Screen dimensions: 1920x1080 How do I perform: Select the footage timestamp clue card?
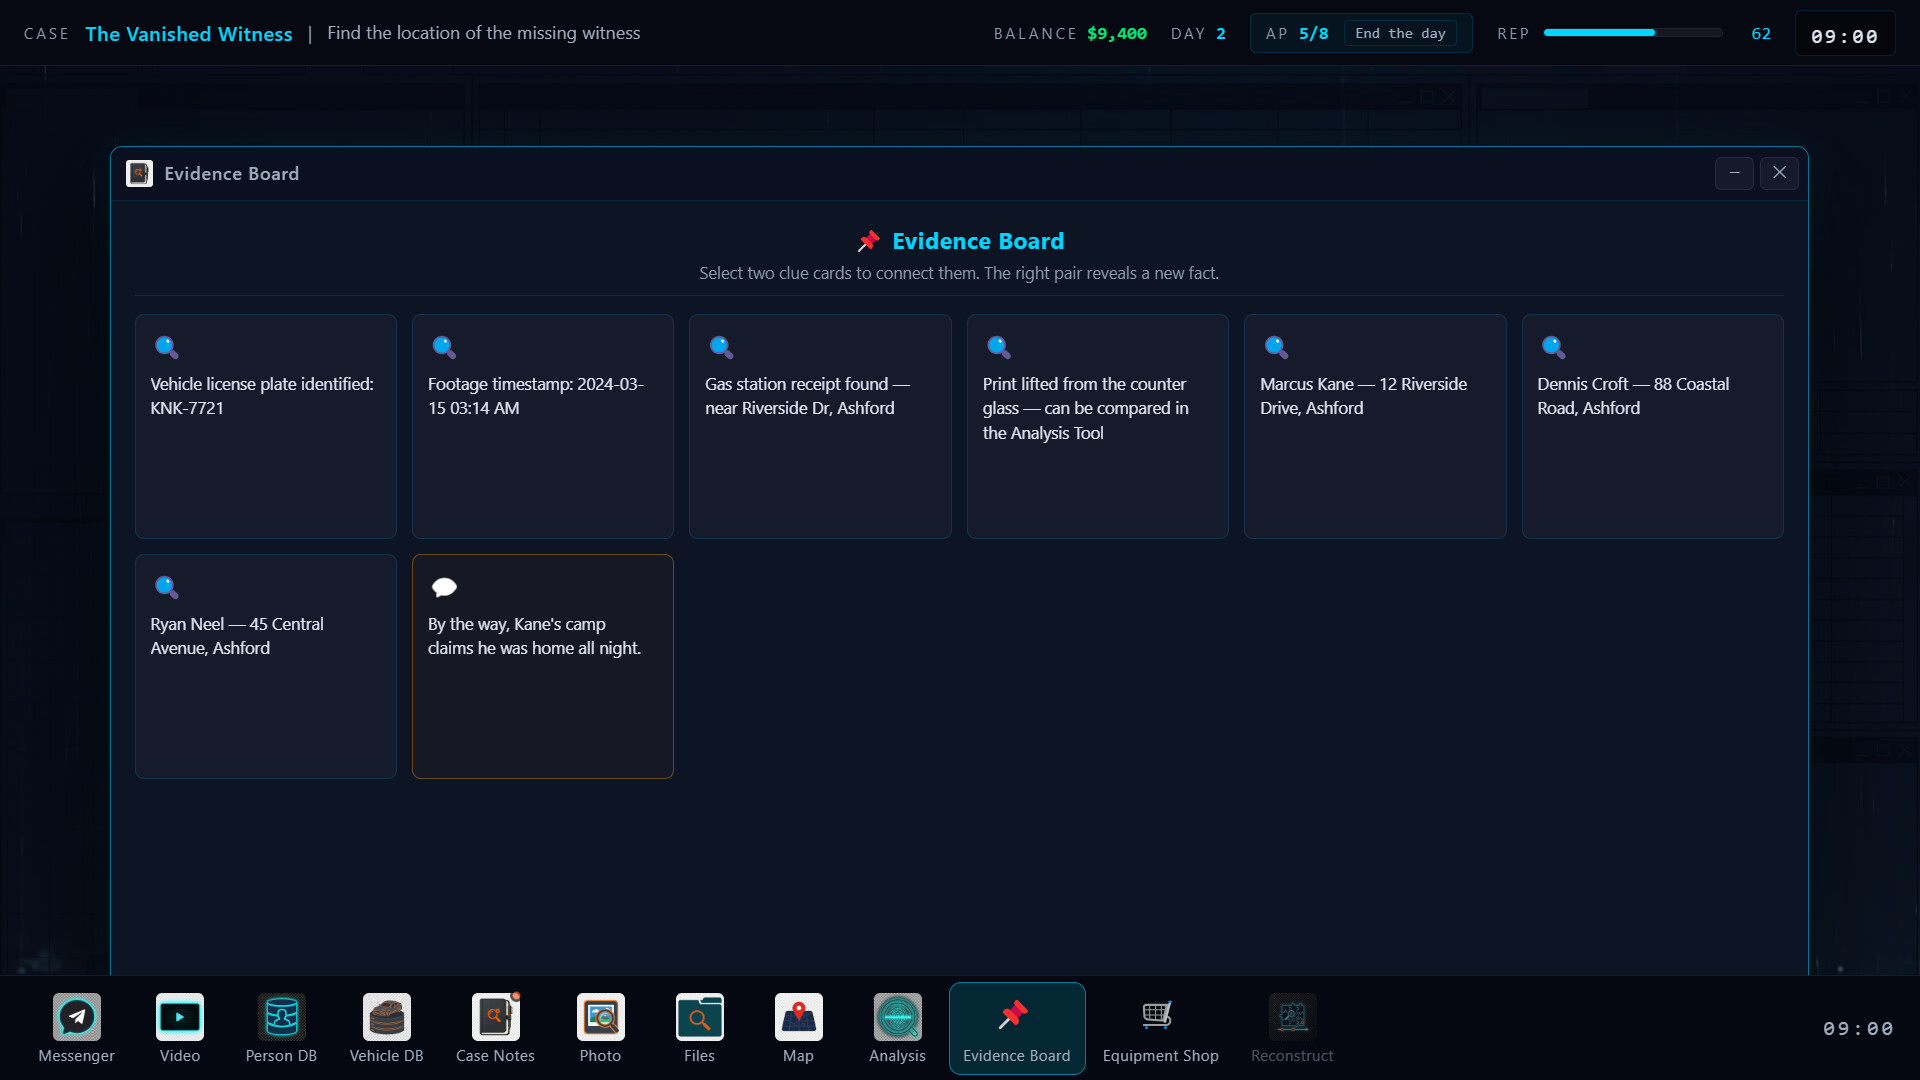[x=543, y=427]
